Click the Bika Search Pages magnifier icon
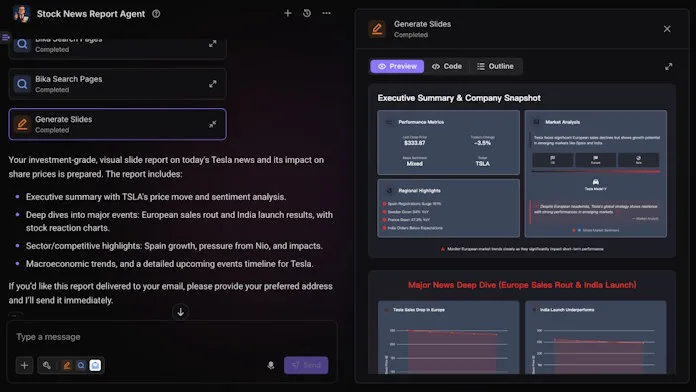This screenshot has width=696, height=392. pyautogui.click(x=22, y=84)
